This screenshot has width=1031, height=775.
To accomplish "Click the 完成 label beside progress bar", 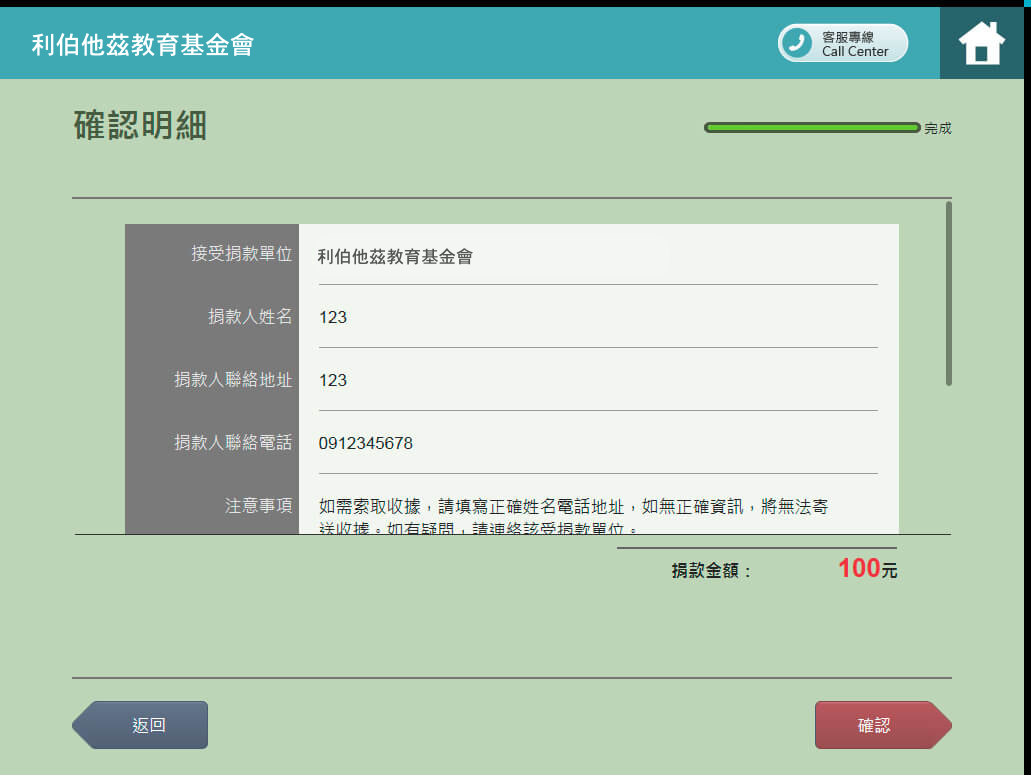I will point(937,129).
